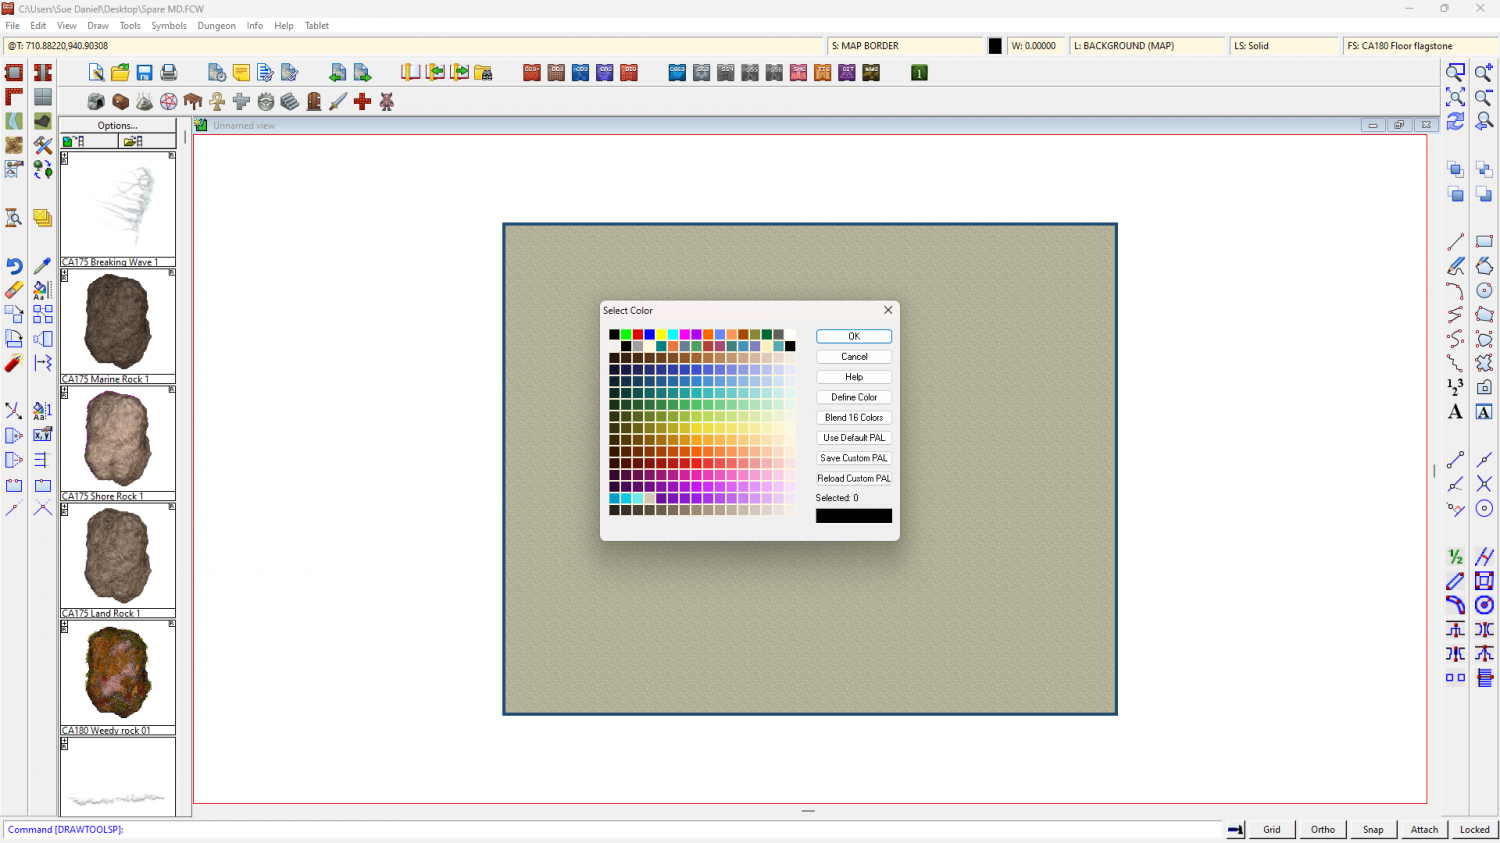Click the red monster symbol icon

coord(387,101)
